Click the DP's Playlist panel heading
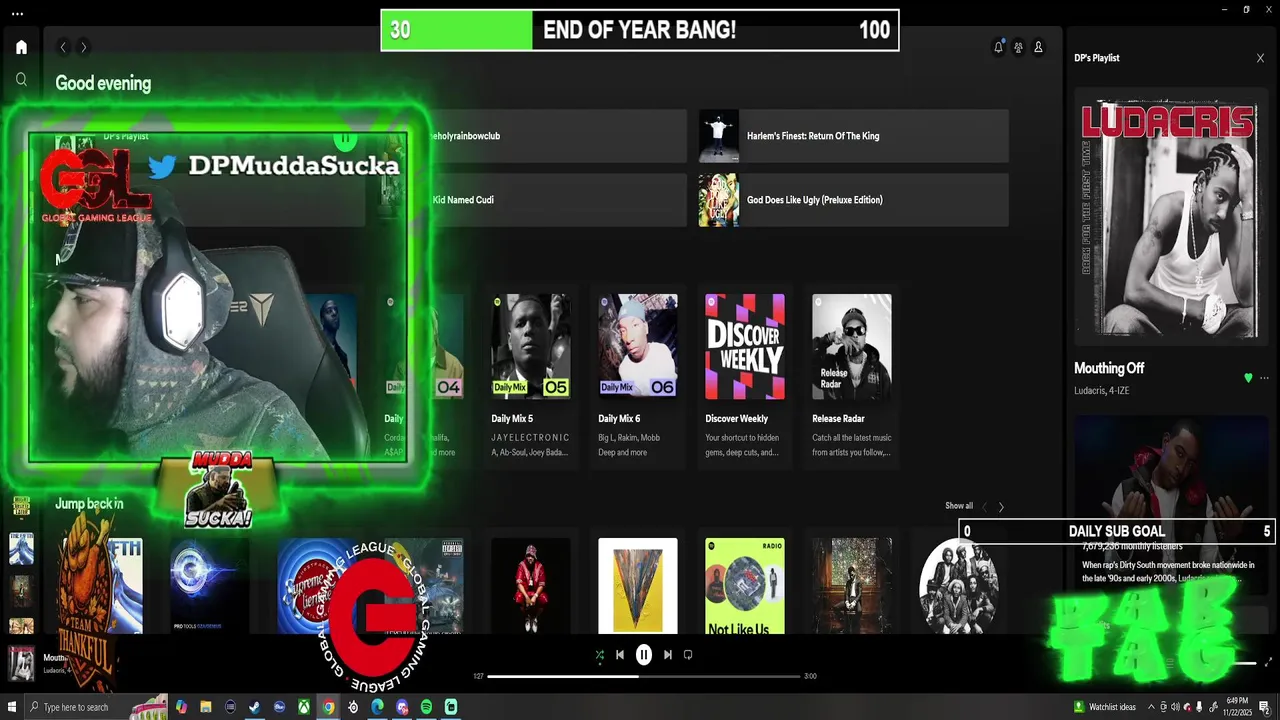 (1097, 58)
